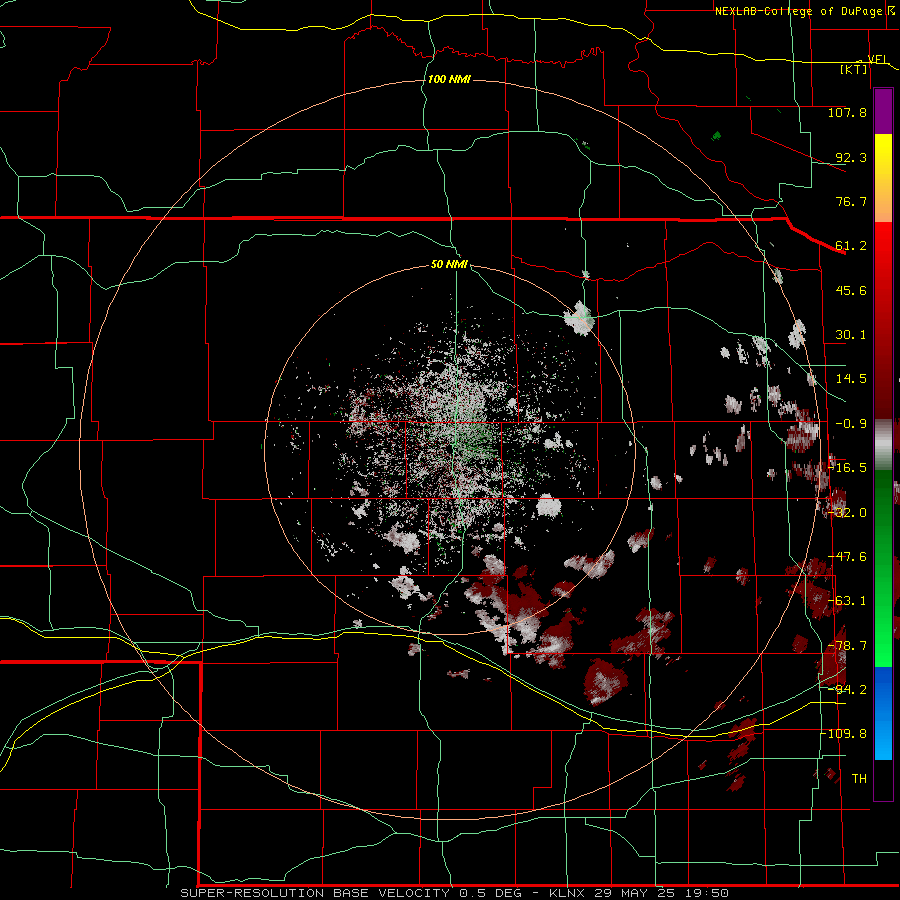The width and height of the screenshot is (900, 900).
Task: Pick the gray near-zero segment of color bar
Action: coord(883,445)
